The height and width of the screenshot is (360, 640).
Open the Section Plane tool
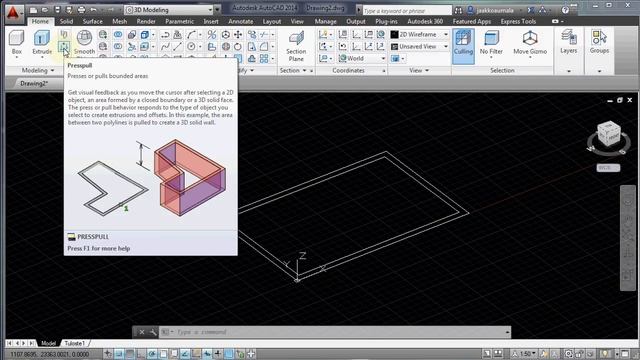click(x=296, y=46)
